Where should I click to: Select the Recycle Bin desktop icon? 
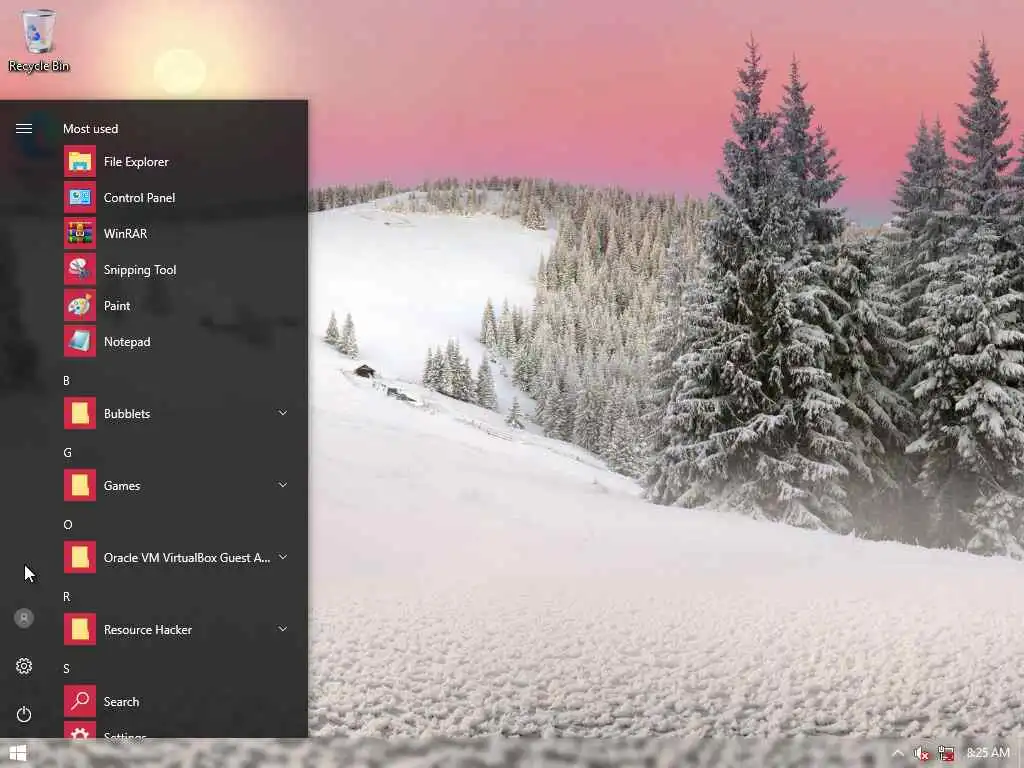[39, 40]
